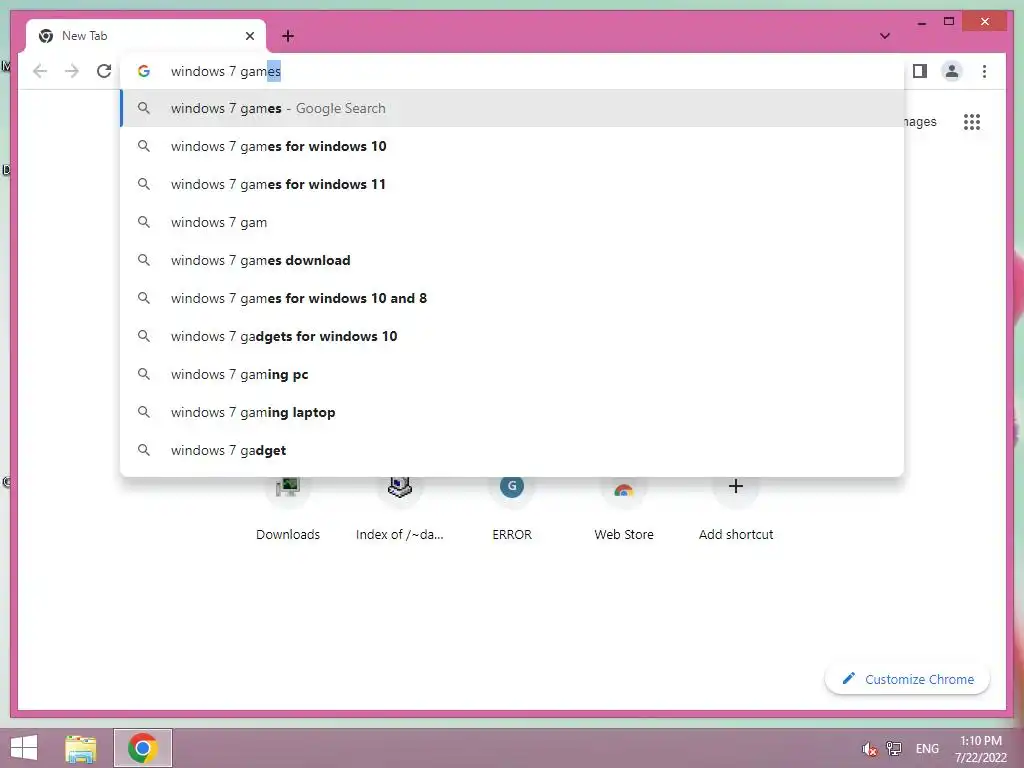Open the Downloads shortcut
The height and width of the screenshot is (768, 1024).
point(287,509)
